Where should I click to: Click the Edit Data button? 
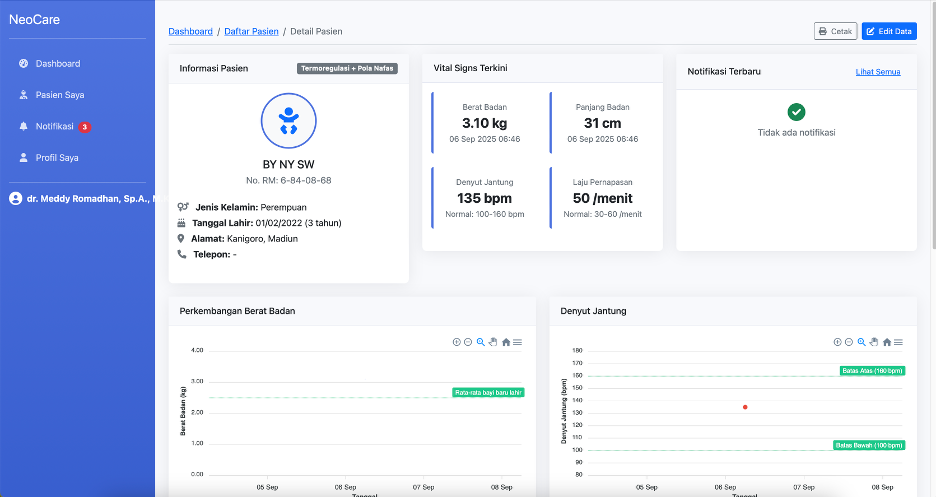889,31
